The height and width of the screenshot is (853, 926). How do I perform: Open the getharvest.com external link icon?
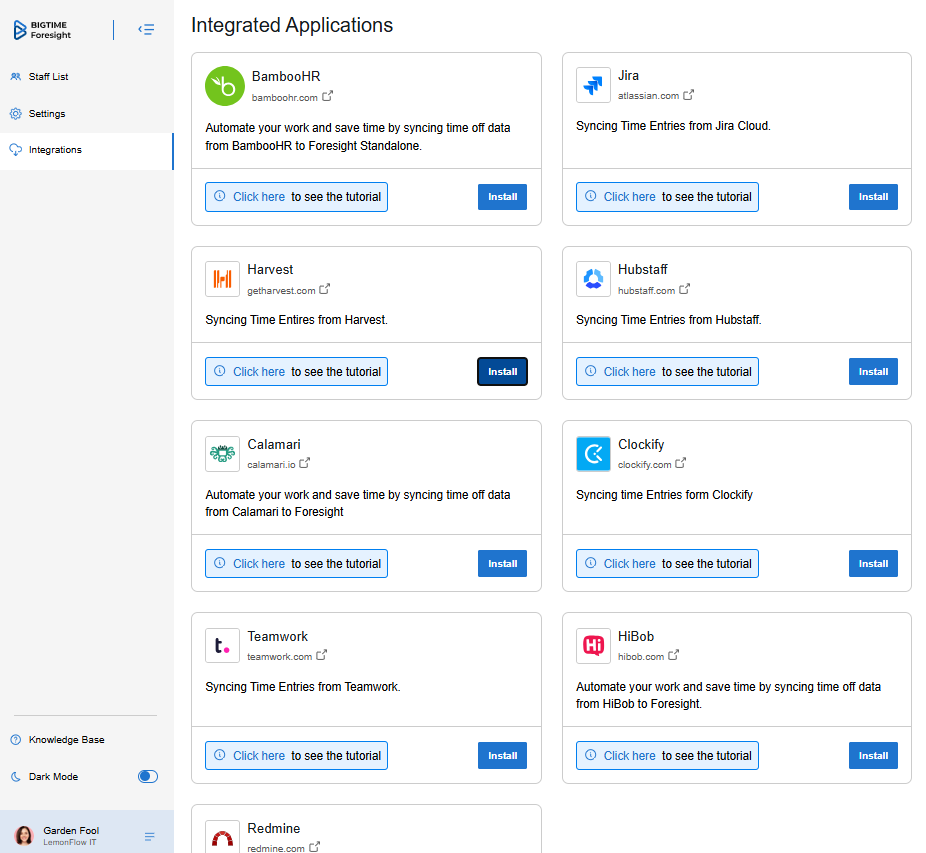coord(325,289)
